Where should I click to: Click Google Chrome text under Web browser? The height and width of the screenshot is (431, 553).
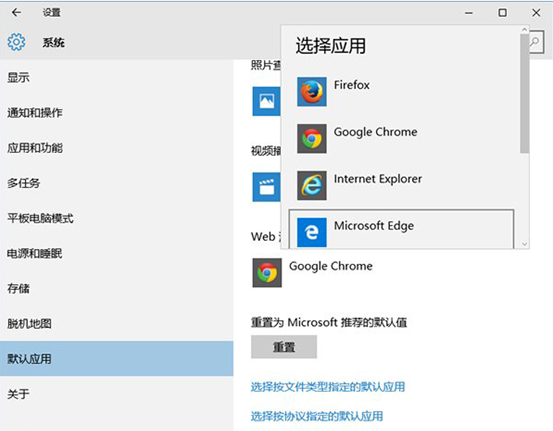tap(331, 266)
